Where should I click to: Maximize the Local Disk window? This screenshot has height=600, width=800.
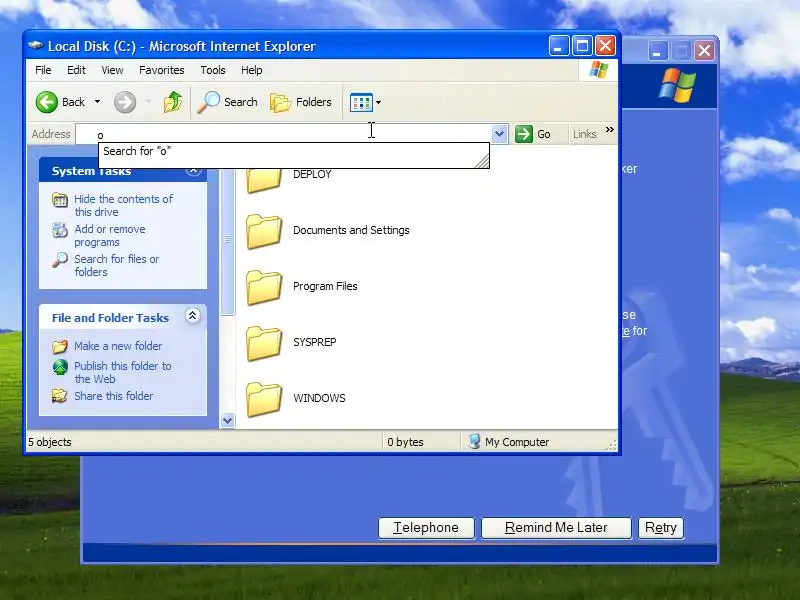[x=582, y=46]
